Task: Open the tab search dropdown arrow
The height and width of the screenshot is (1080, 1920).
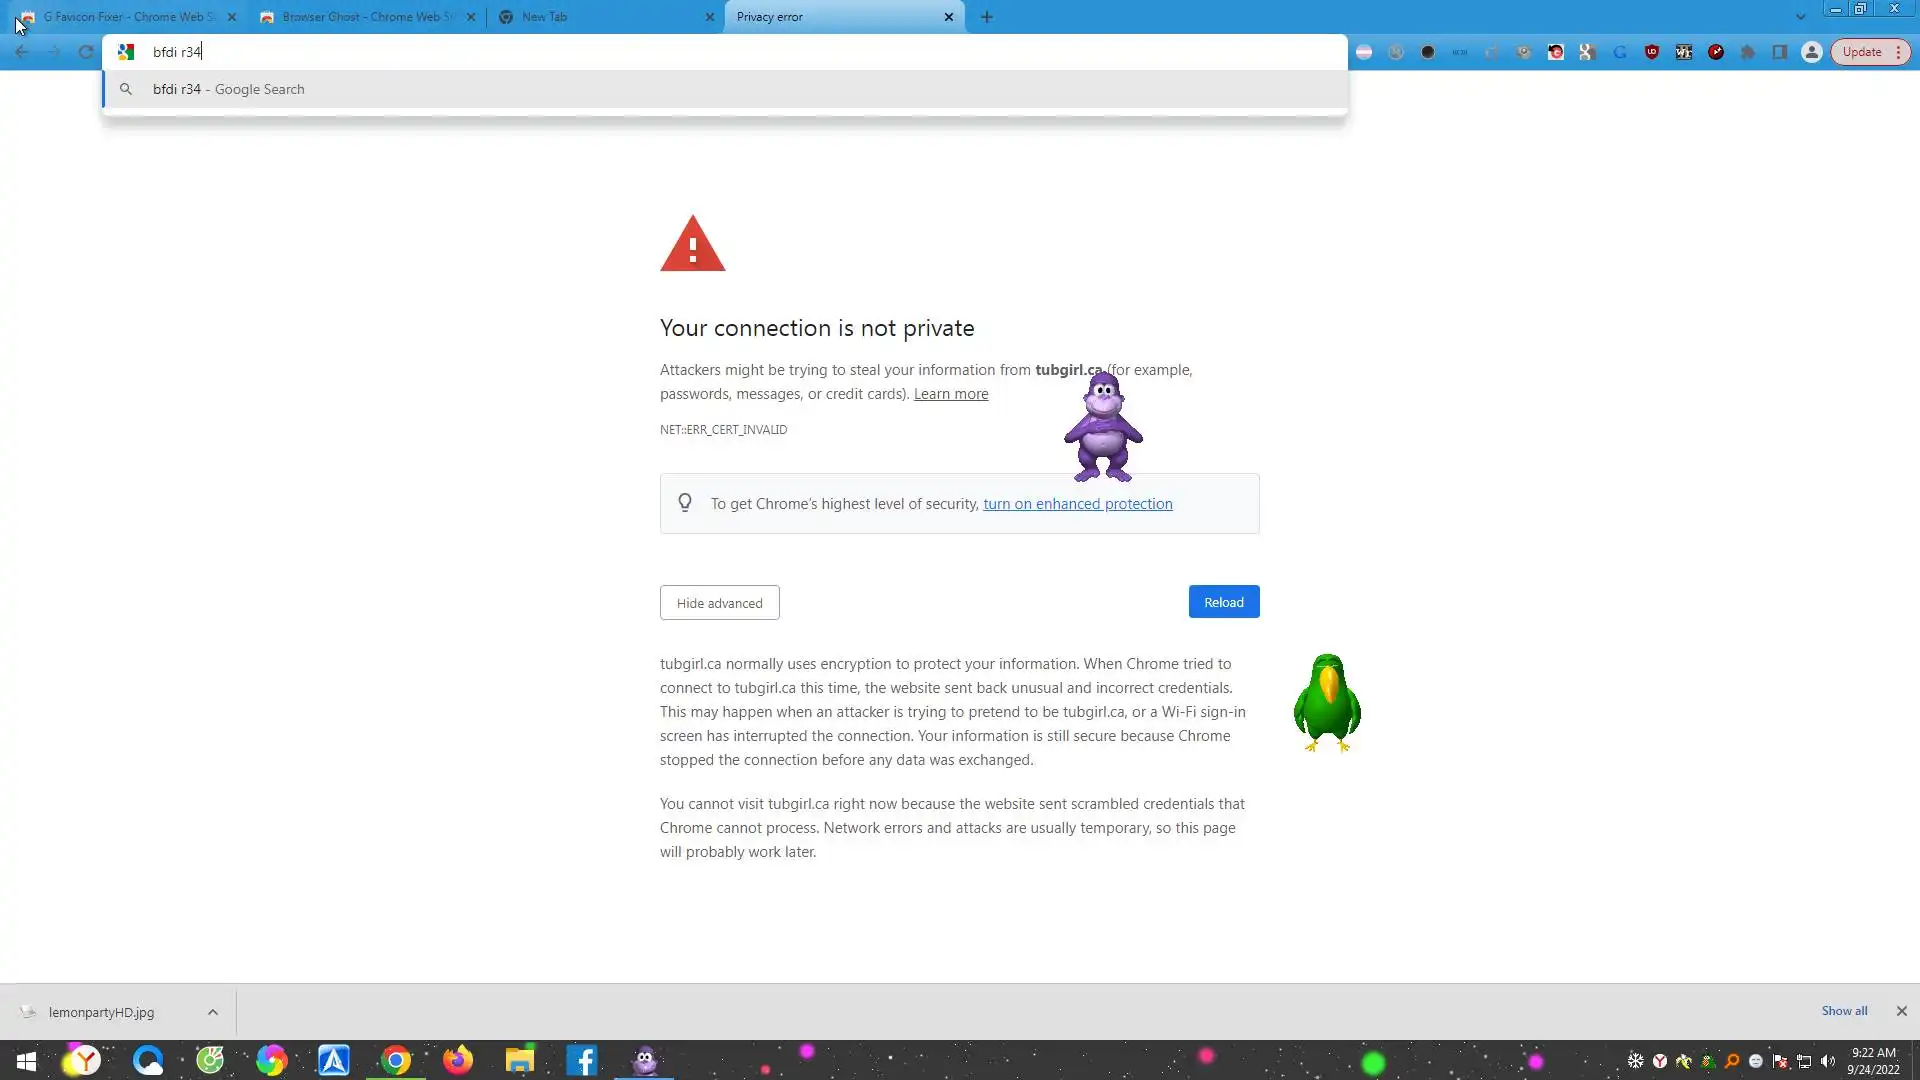Action: point(1800,17)
